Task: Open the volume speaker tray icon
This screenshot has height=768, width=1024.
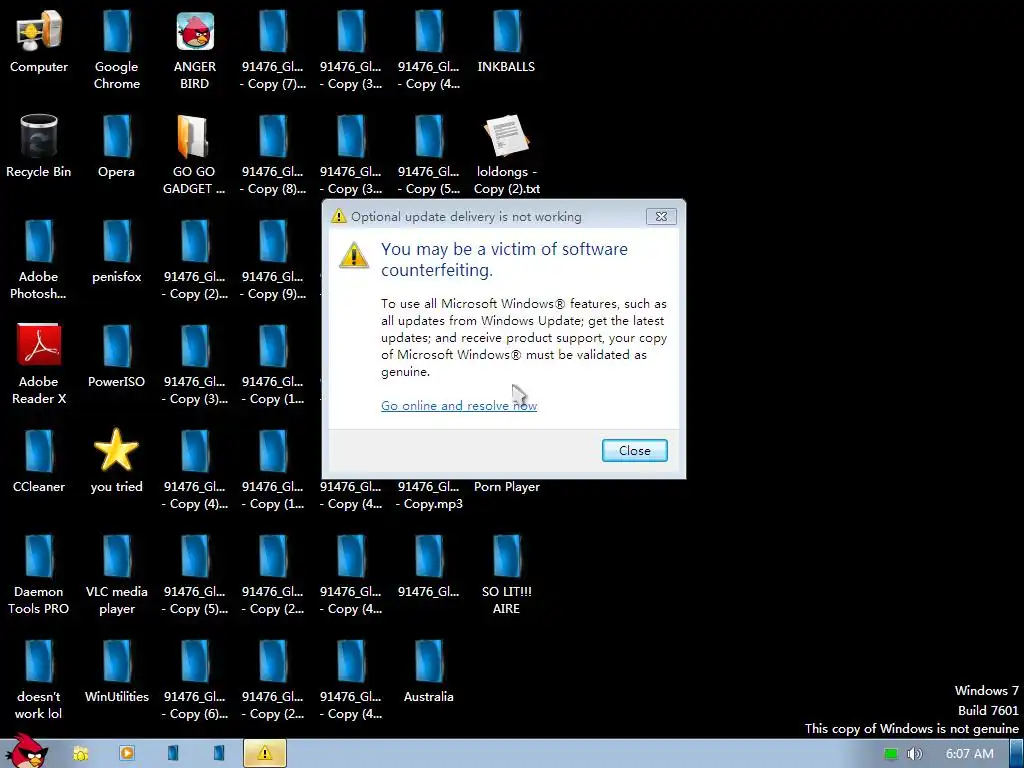Action: pos(914,754)
